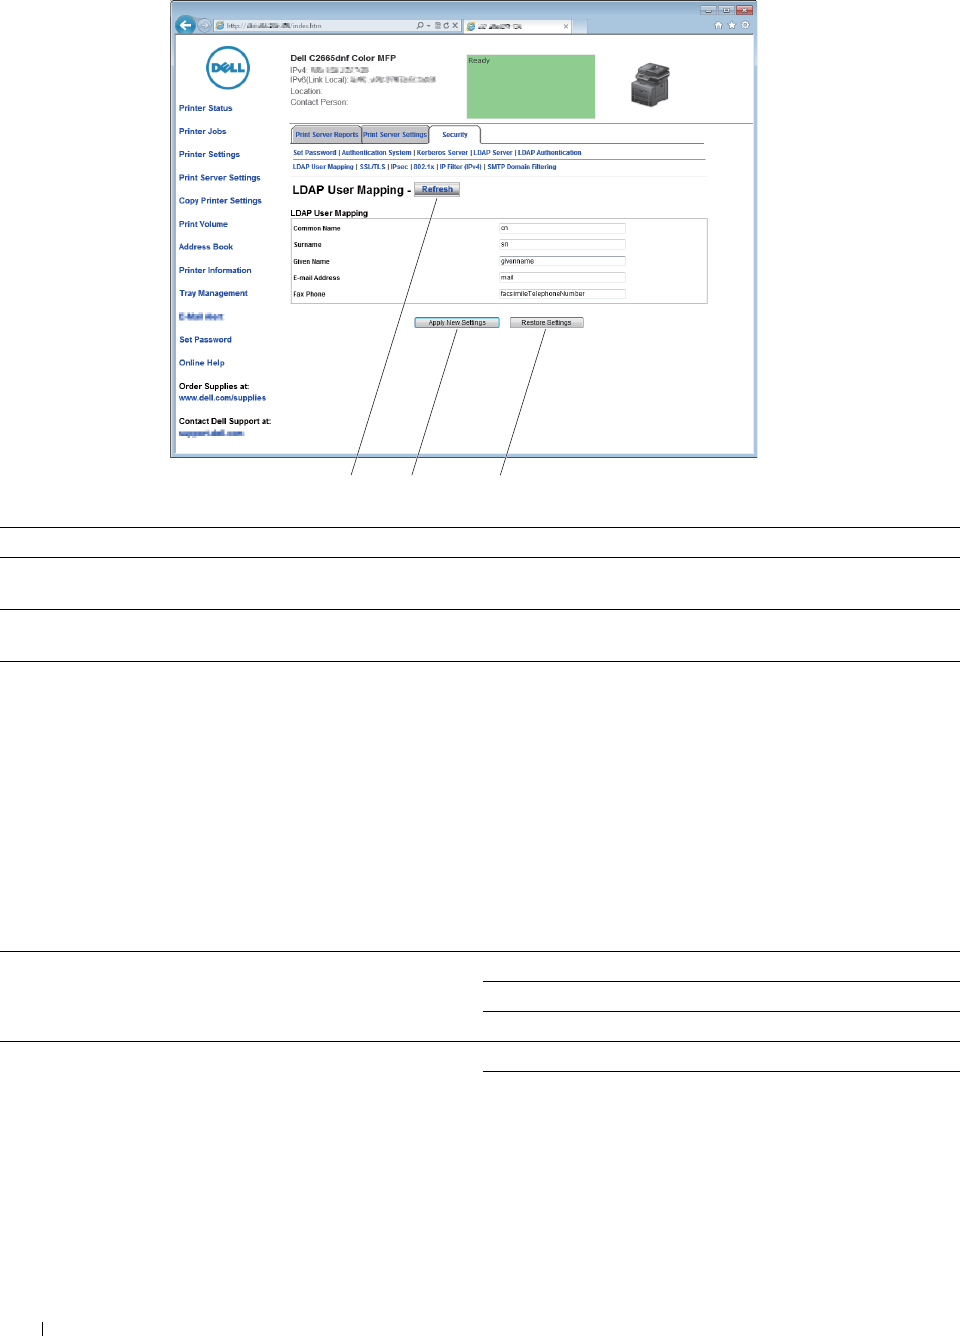Screen dimensions: 960x1336
Task: Open Printer Jobs in sidebar
Action: click(x=202, y=131)
